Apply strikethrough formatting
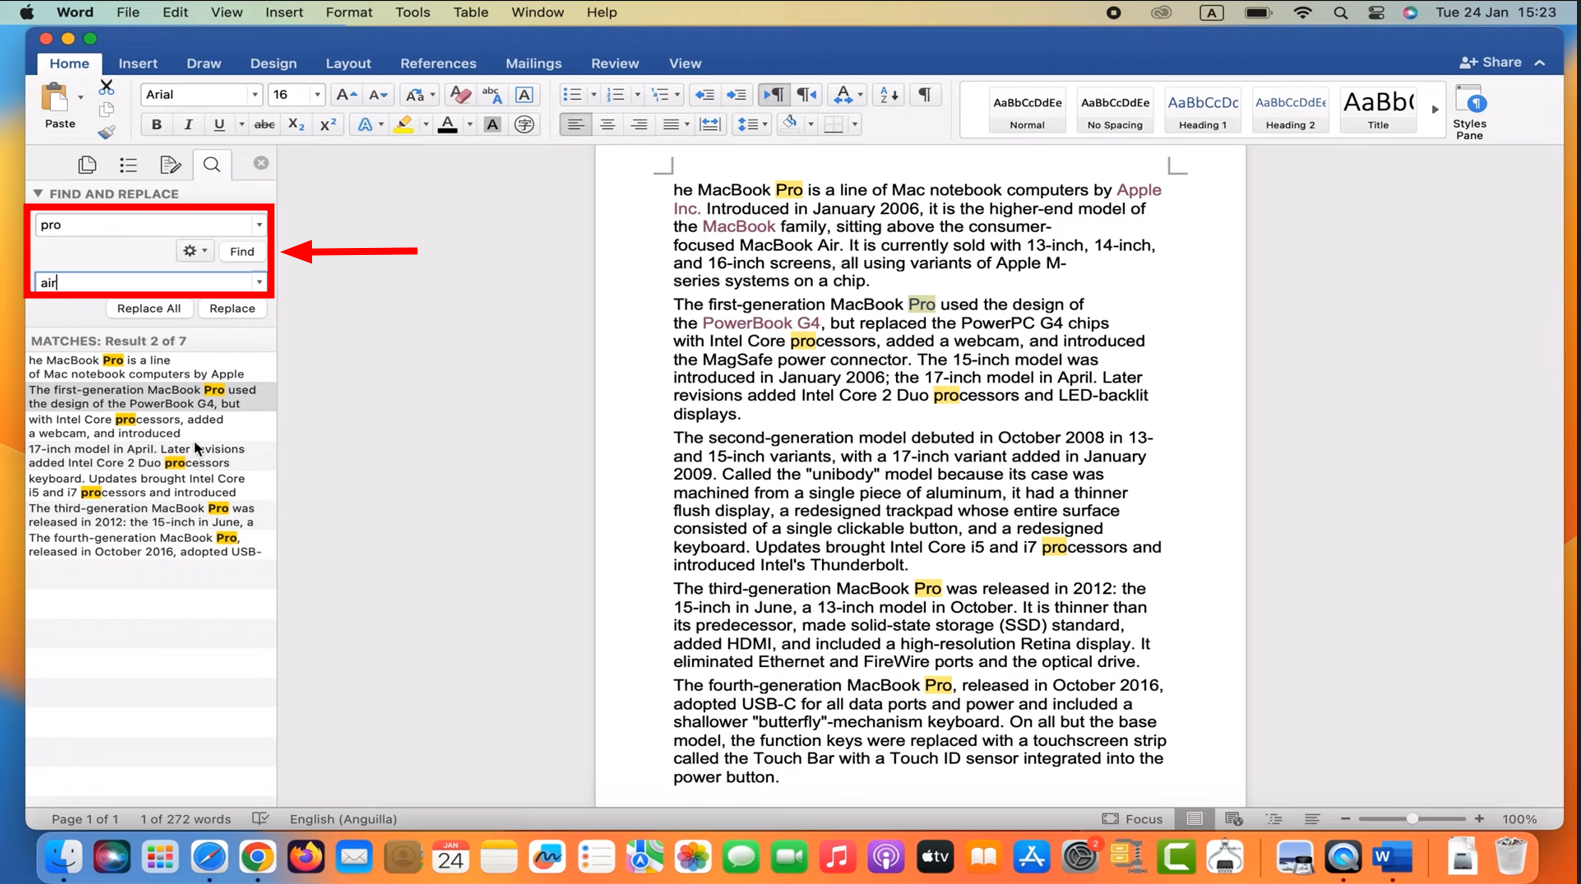1581x884 pixels. point(264,124)
